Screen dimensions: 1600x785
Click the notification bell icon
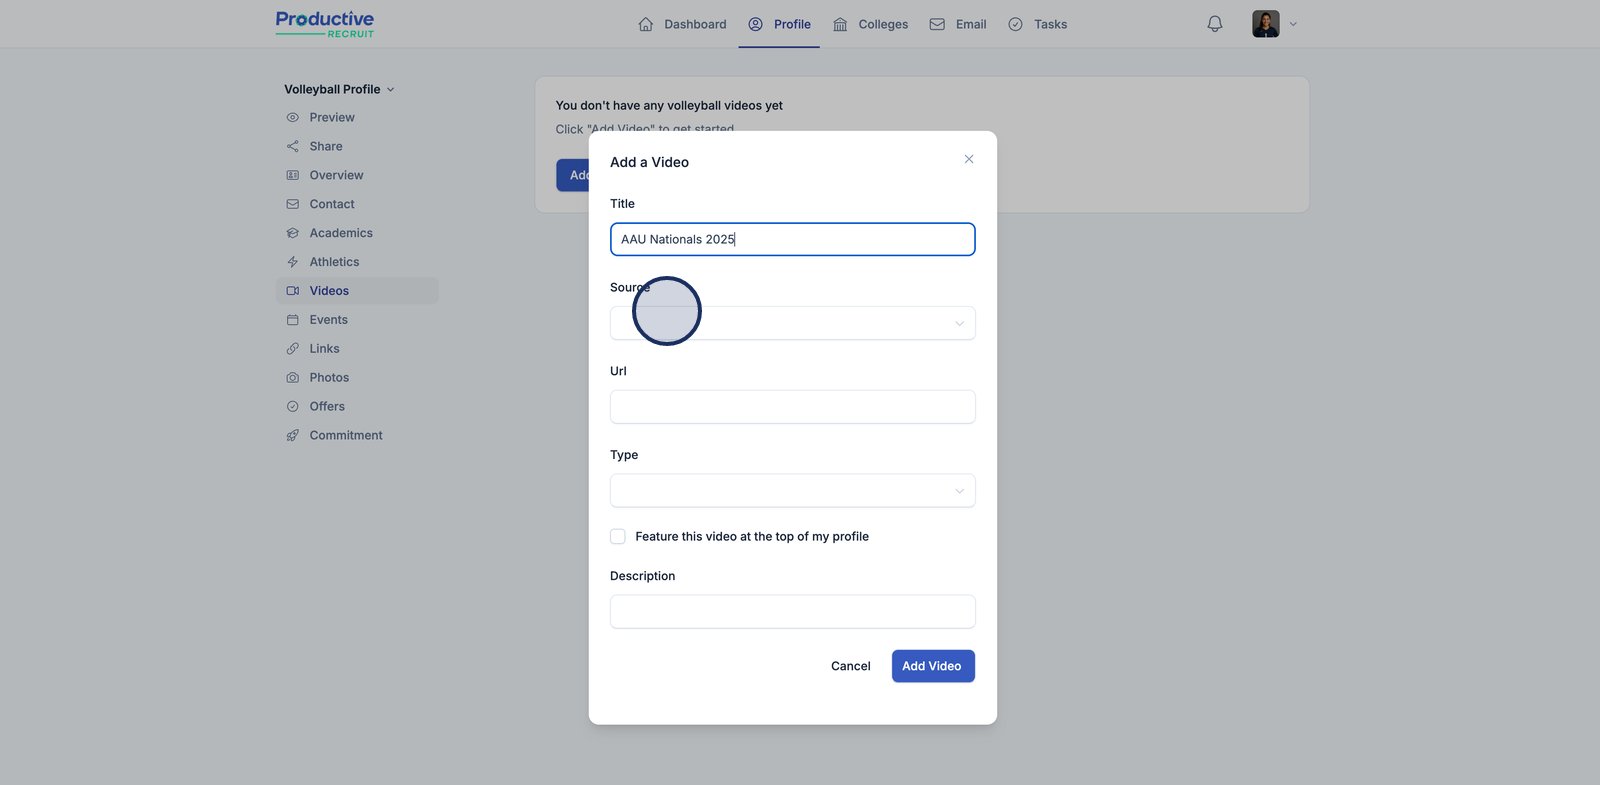(1214, 24)
